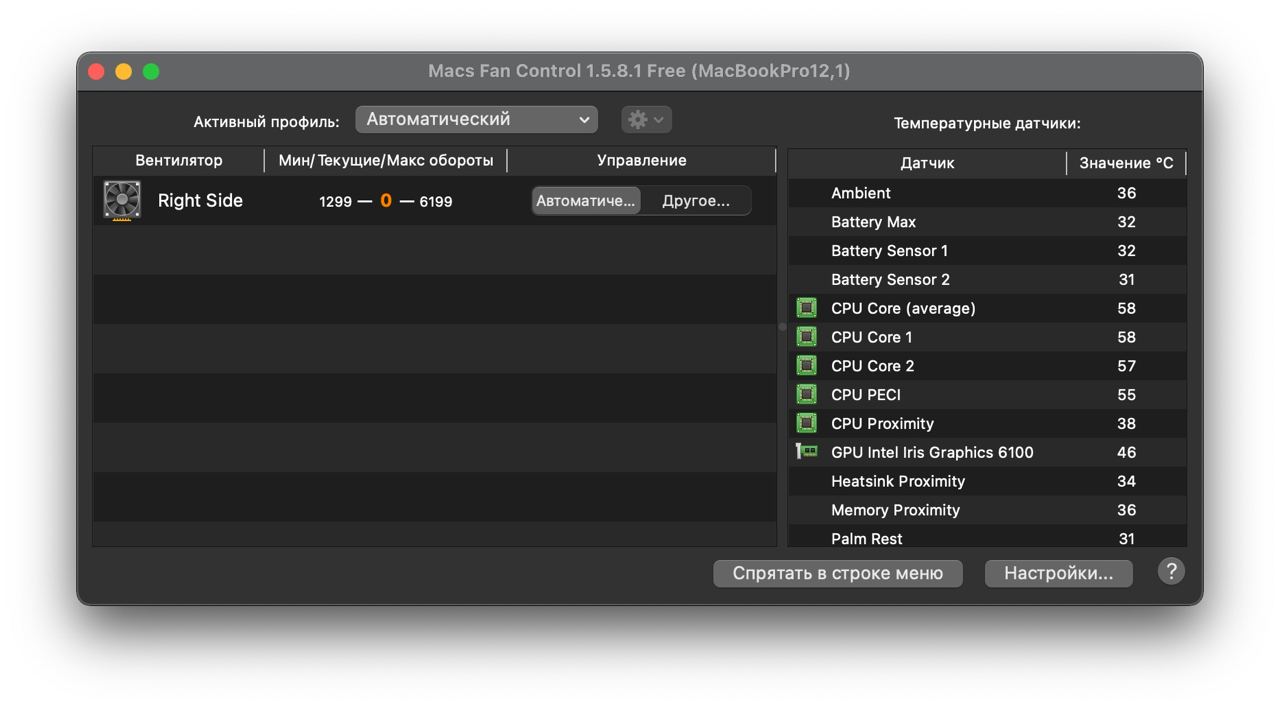Image resolution: width=1280 pixels, height=707 pixels.
Task: Select the Heatsink Proximity sensor row
Action: [987, 481]
